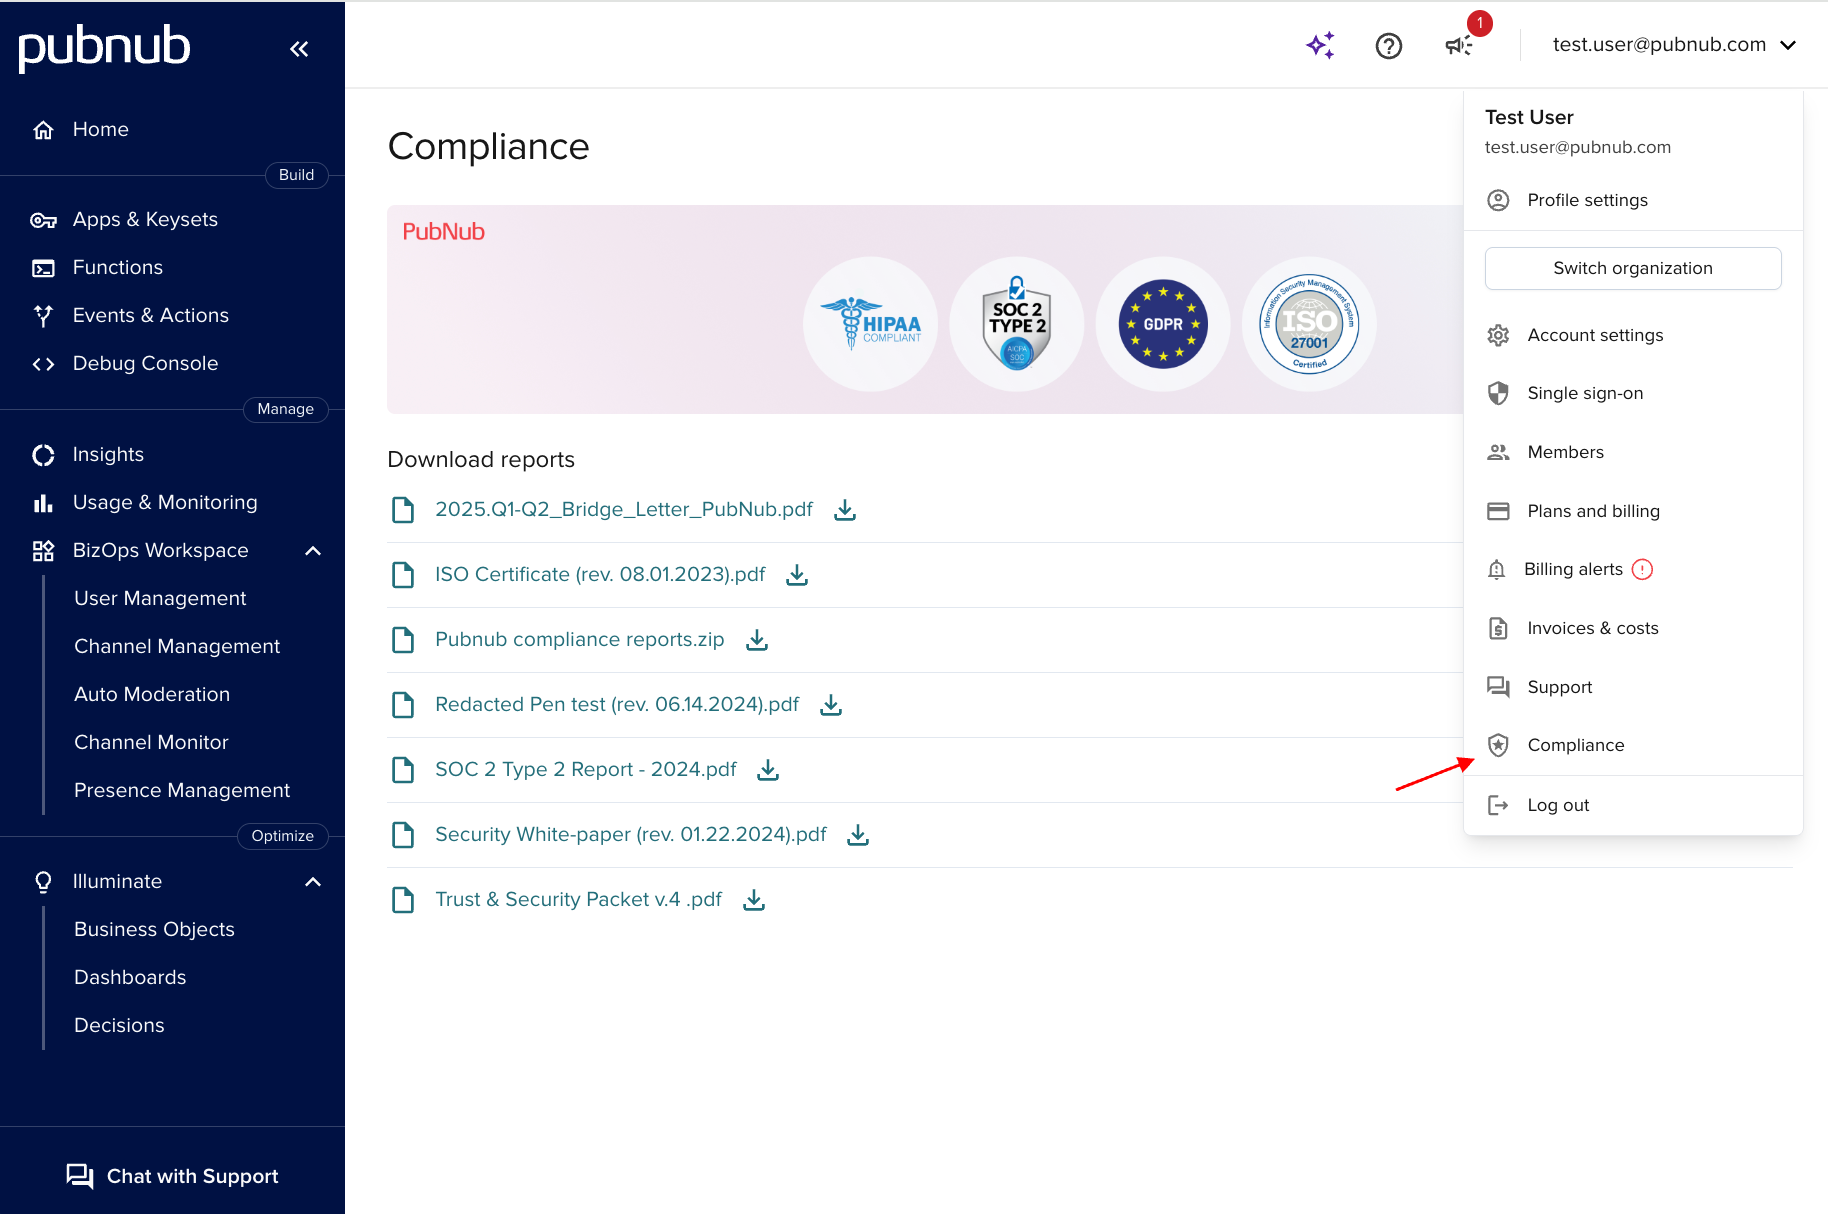The width and height of the screenshot is (1828, 1214).
Task: Select the Functions sidebar icon
Action: click(43, 267)
